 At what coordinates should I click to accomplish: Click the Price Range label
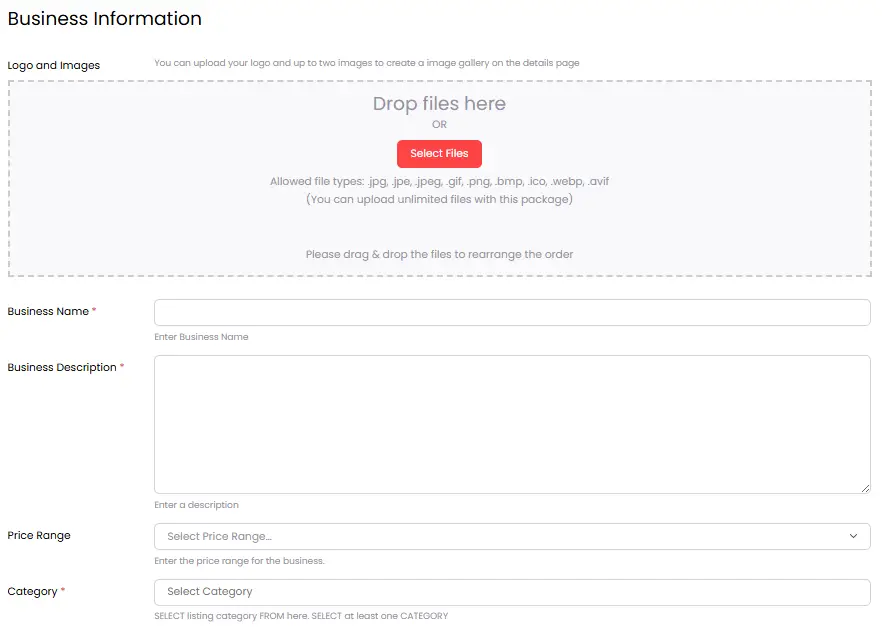(39, 536)
